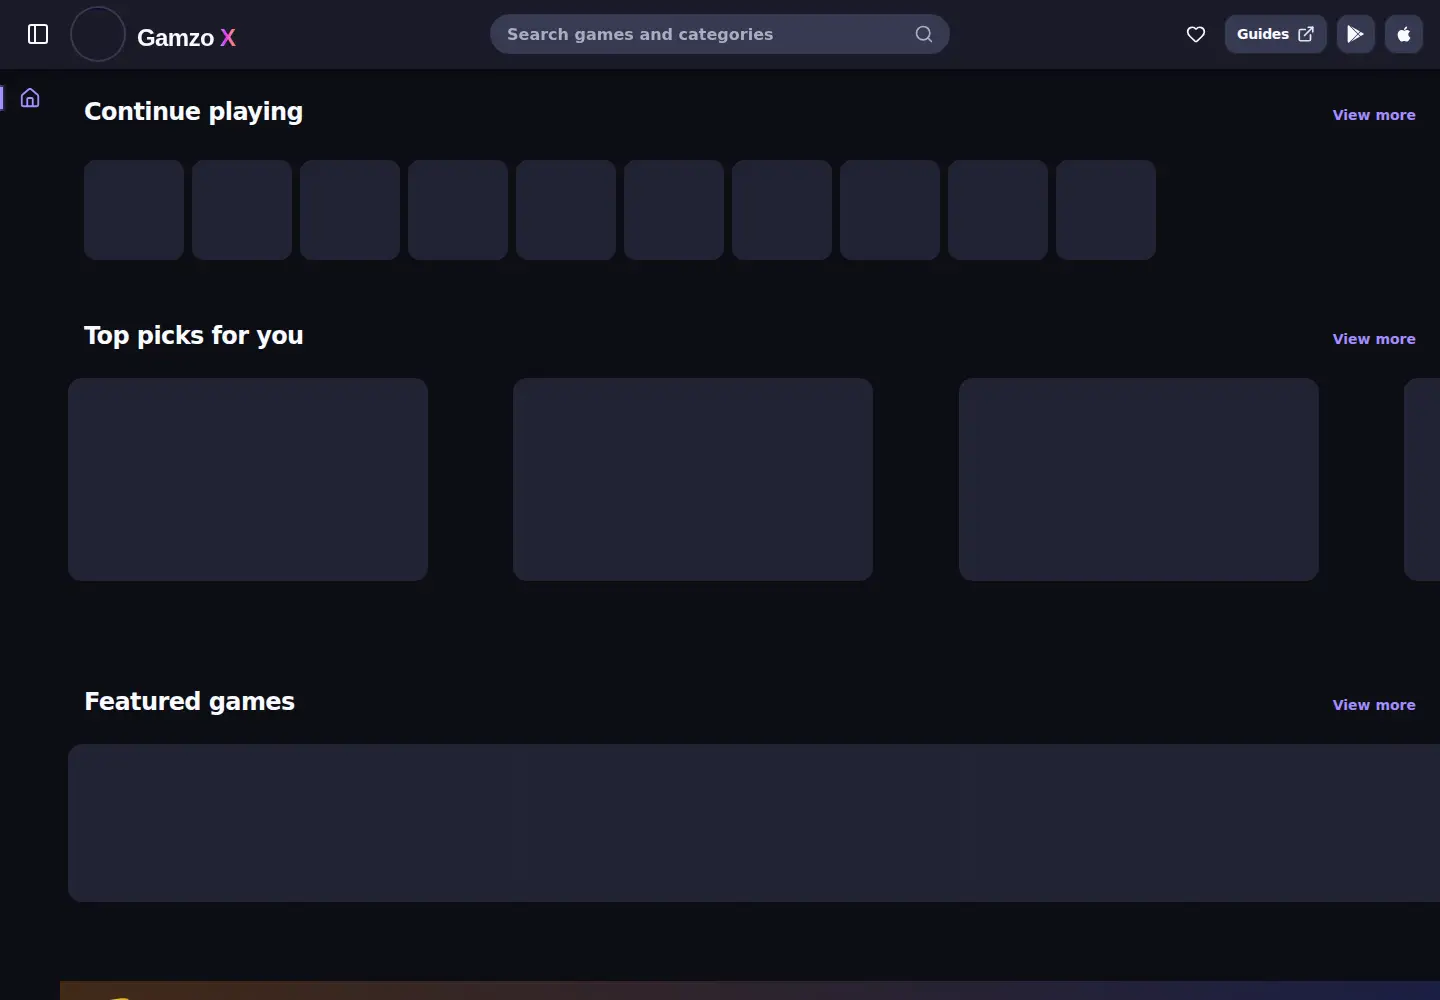Open favorites with the heart icon
This screenshot has height=1000, width=1440.
(1195, 35)
